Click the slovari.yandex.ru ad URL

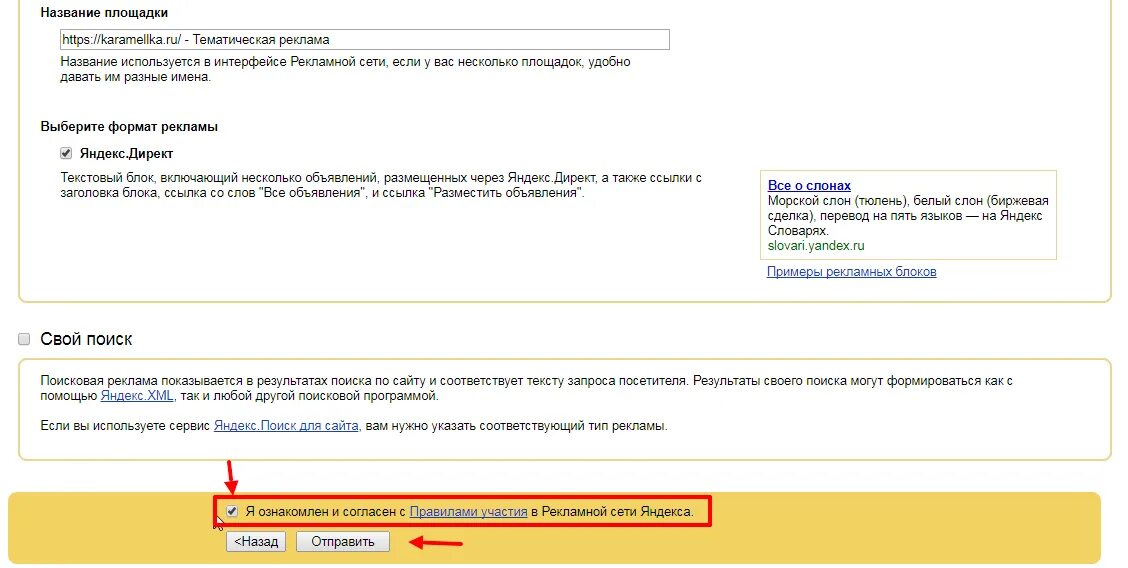click(x=816, y=245)
